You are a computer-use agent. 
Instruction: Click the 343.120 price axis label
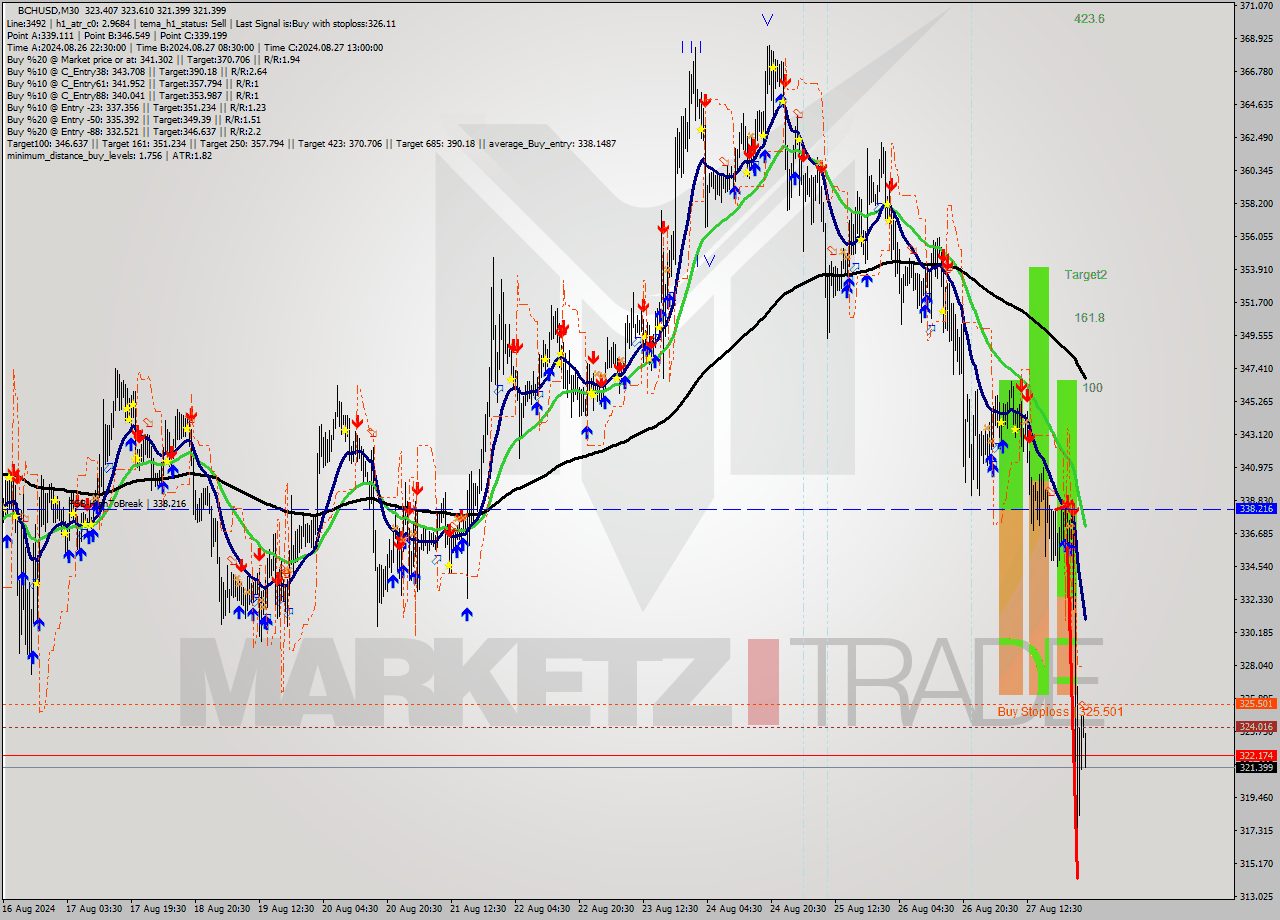1256,435
